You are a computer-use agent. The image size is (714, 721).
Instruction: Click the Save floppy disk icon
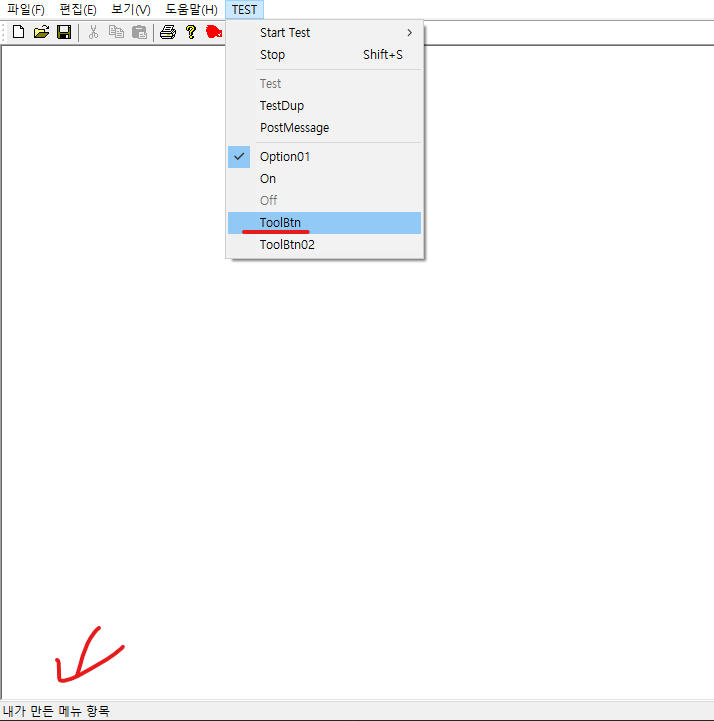pyautogui.click(x=64, y=32)
